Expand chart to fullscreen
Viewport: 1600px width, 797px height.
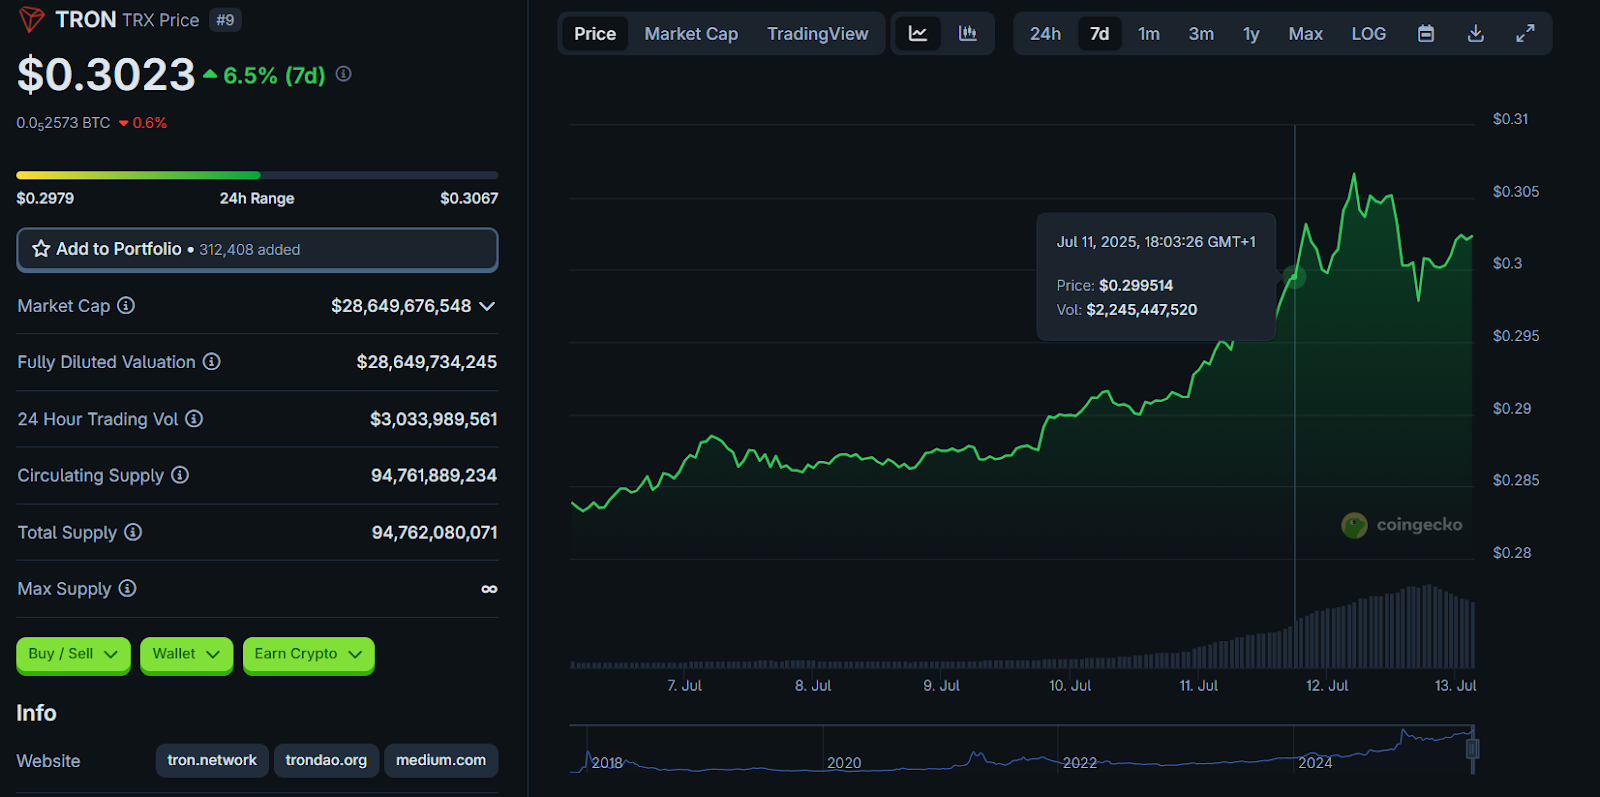tap(1525, 34)
